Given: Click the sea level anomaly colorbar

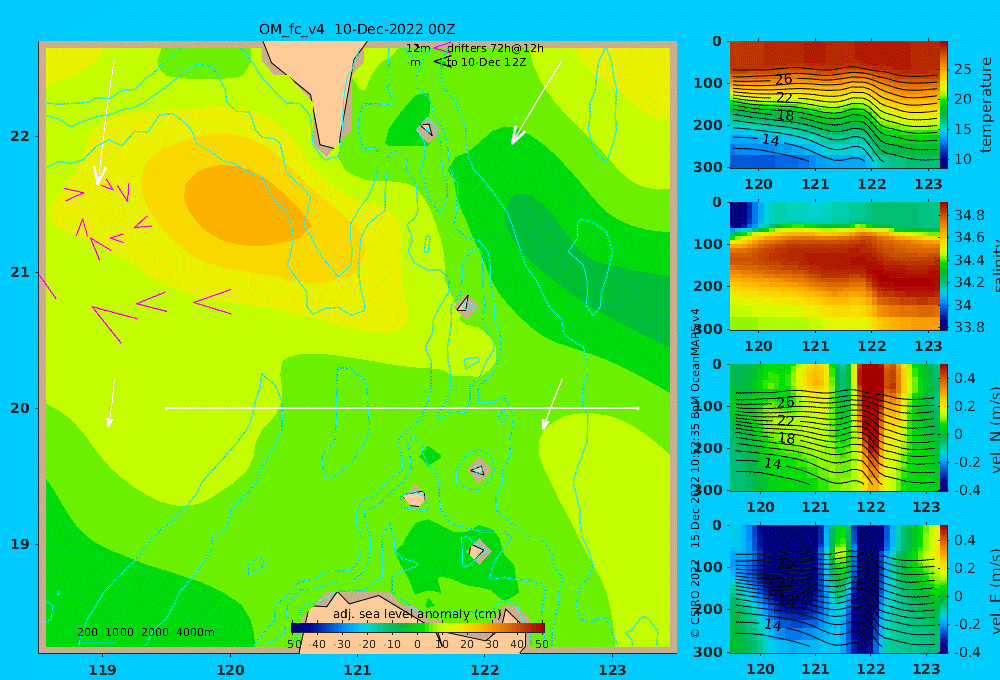Looking at the screenshot, I should tap(418, 628).
